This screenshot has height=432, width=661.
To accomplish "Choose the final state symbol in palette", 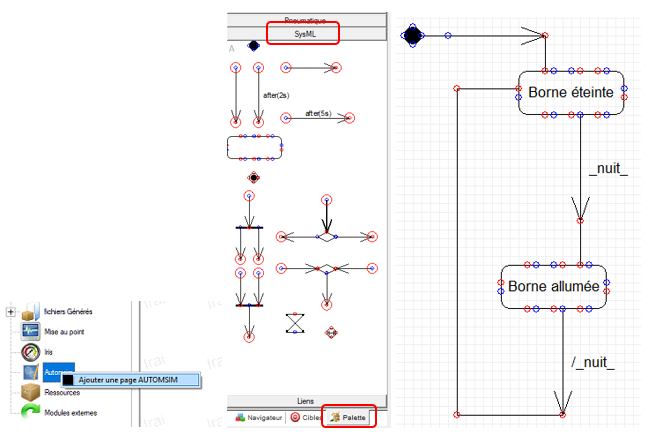I will pos(254,177).
